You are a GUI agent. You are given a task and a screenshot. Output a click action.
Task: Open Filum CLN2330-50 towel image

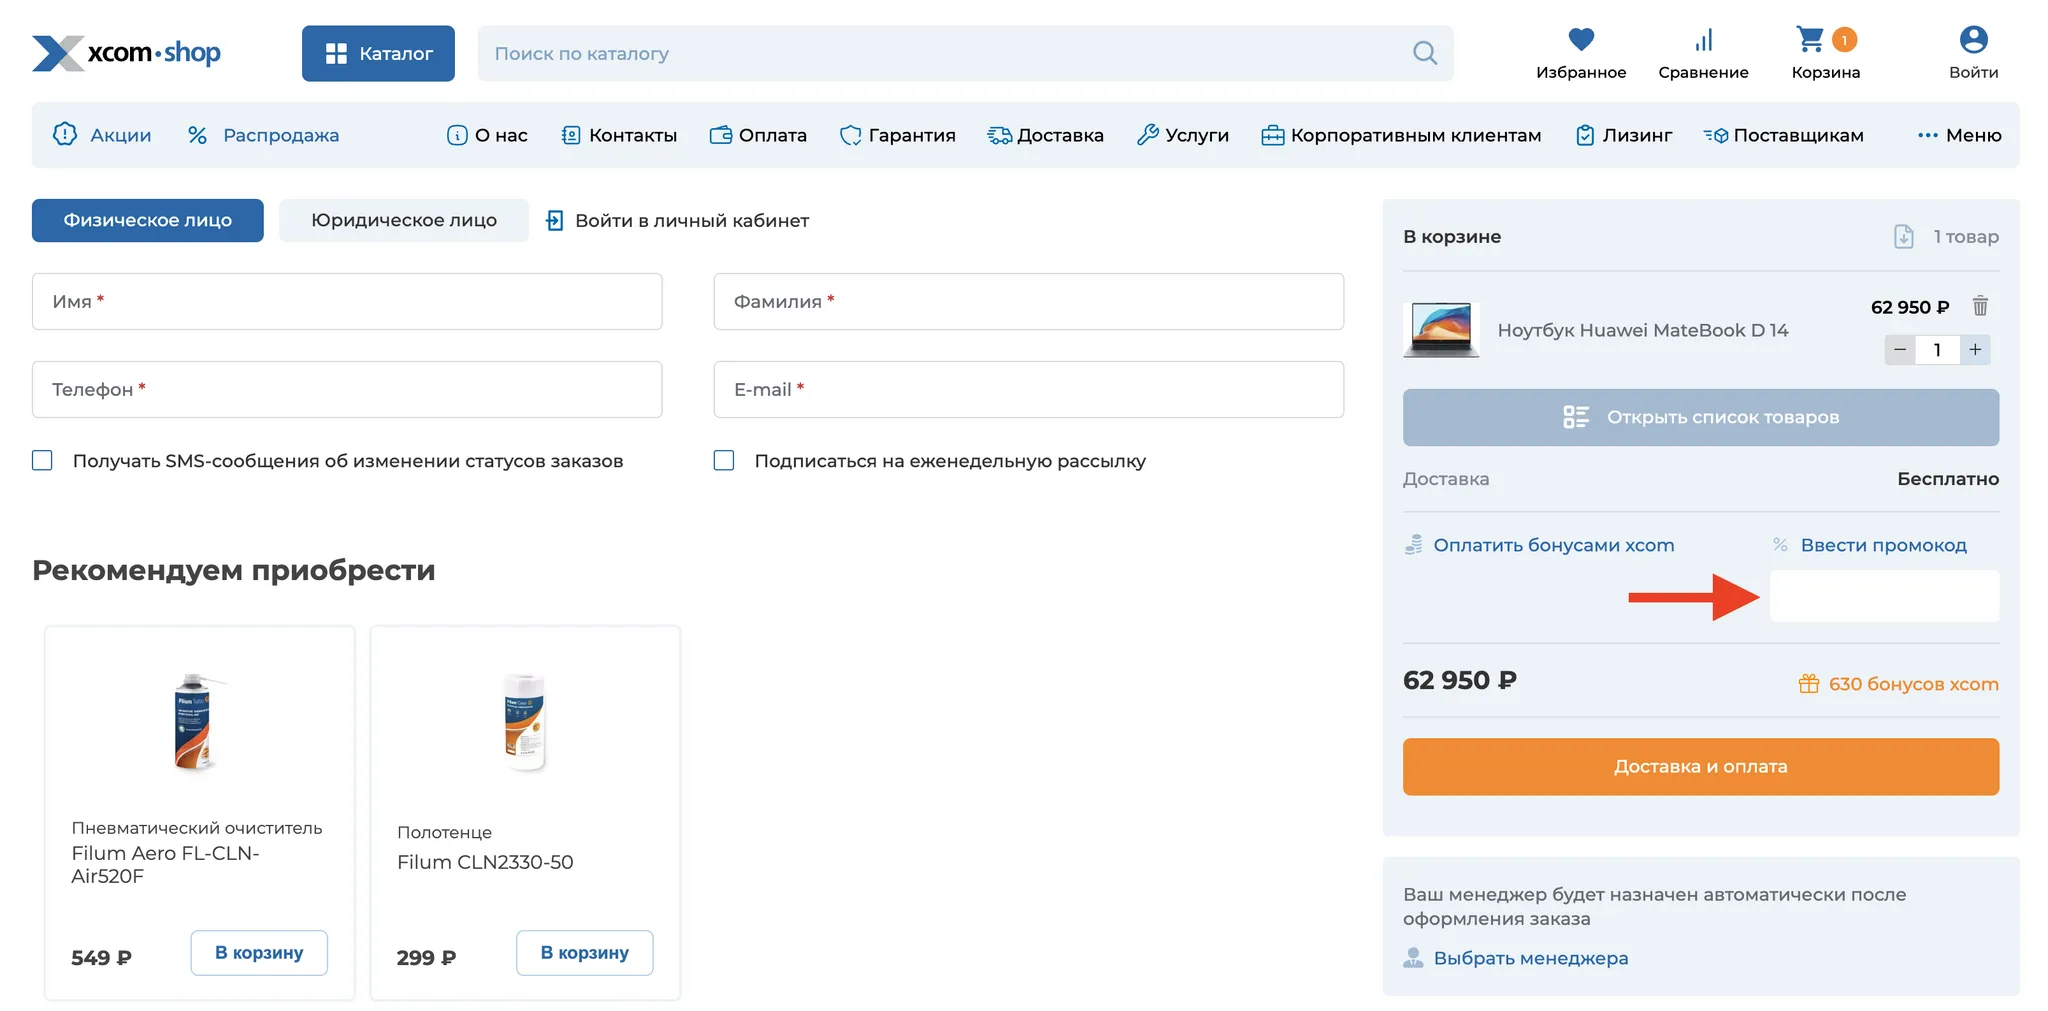[525, 722]
